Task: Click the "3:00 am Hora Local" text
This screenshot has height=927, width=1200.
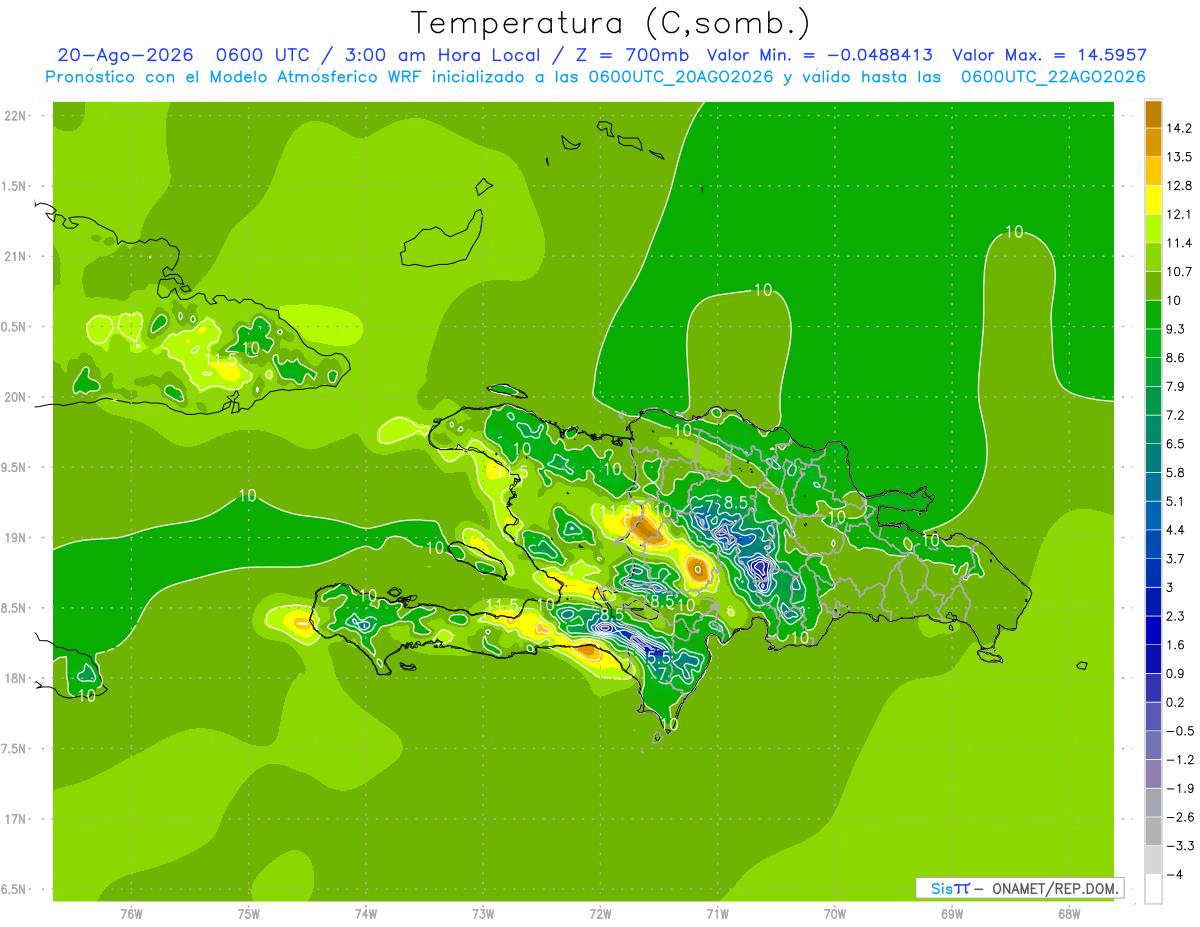Action: point(451,55)
